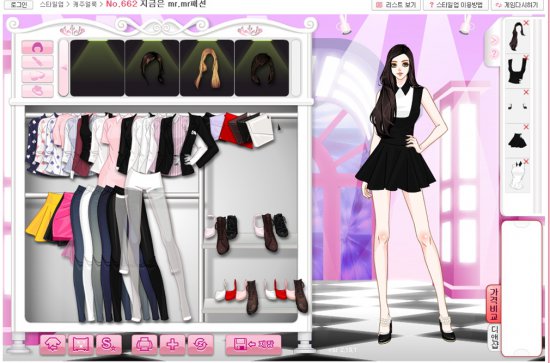Click the S star button in bottom toolbar

pos(109,344)
